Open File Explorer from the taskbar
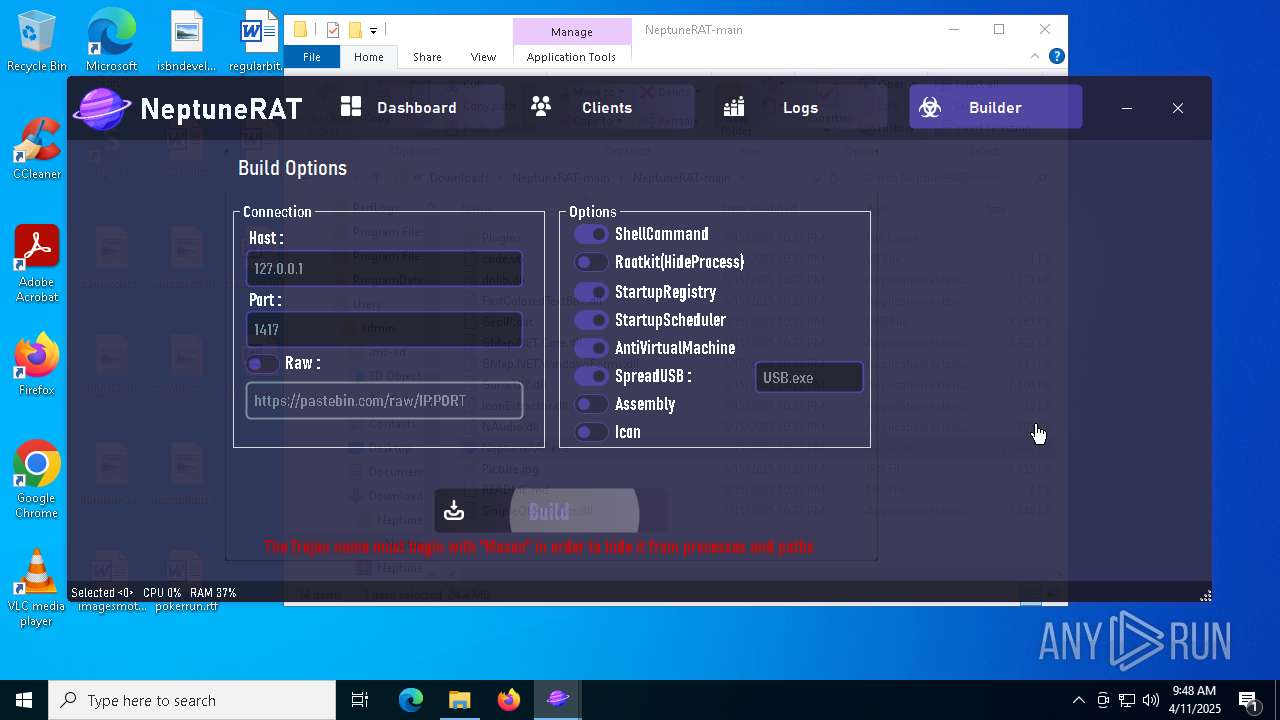This screenshot has height=720, width=1280. (459, 700)
